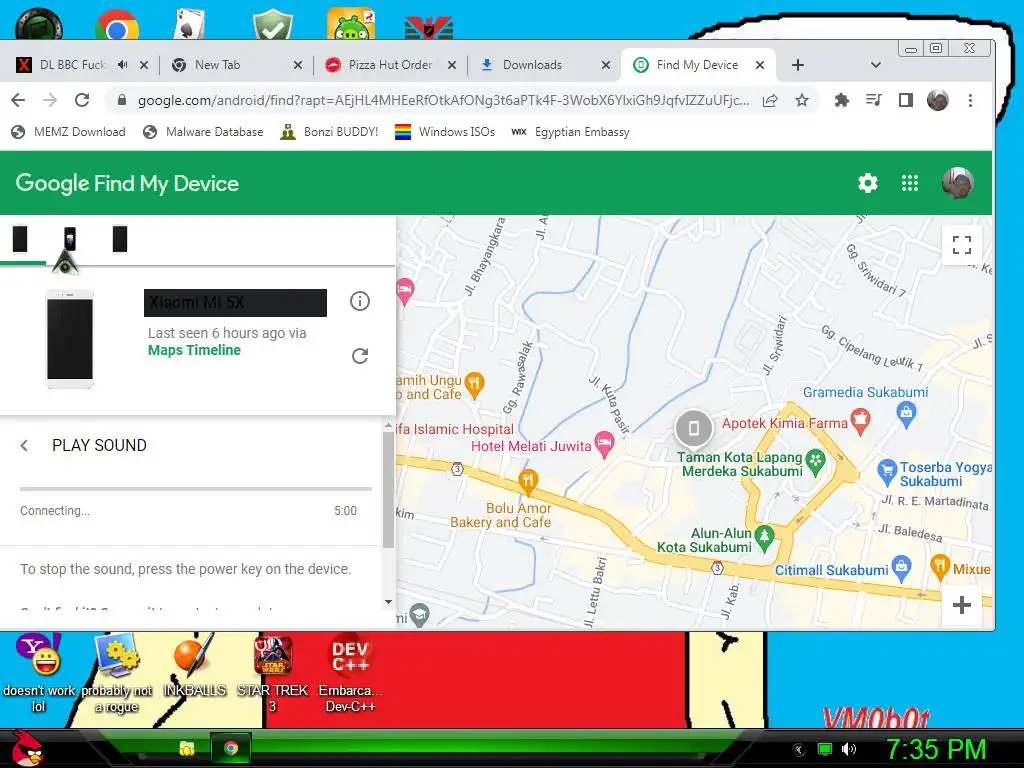
Task: Open media controls in Chrome toolbar
Action: point(873,100)
